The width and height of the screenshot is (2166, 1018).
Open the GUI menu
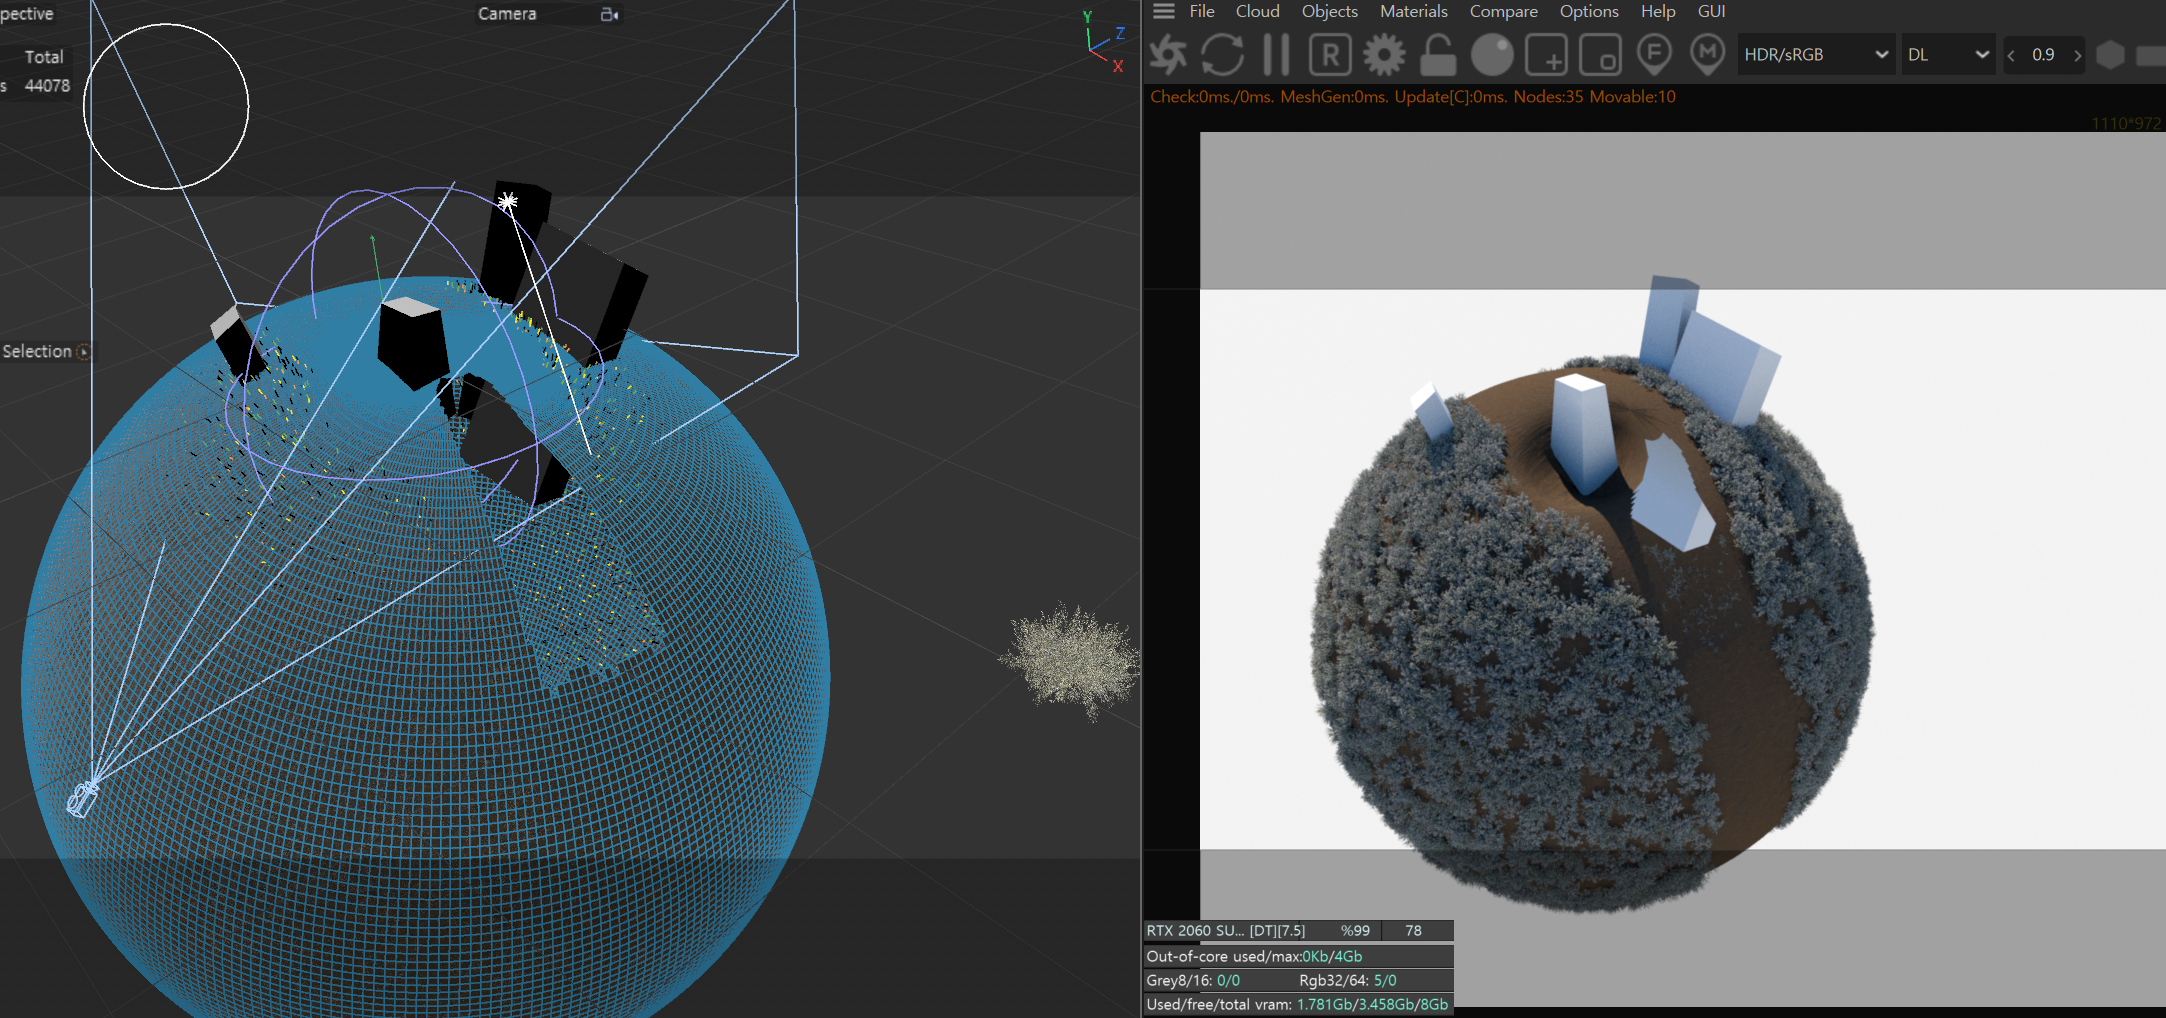(1712, 11)
